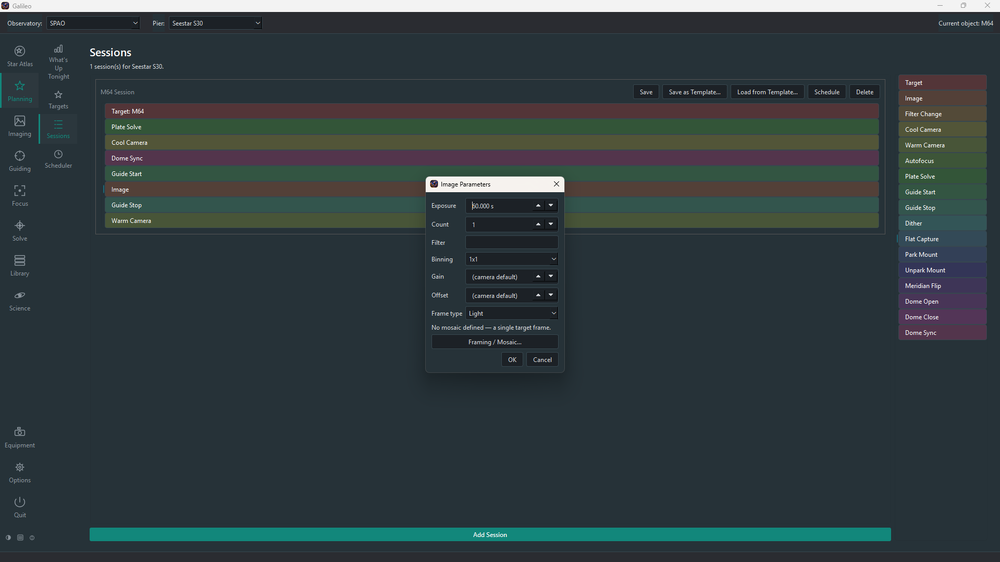Open the Library section
The image size is (1000, 562).
20,266
